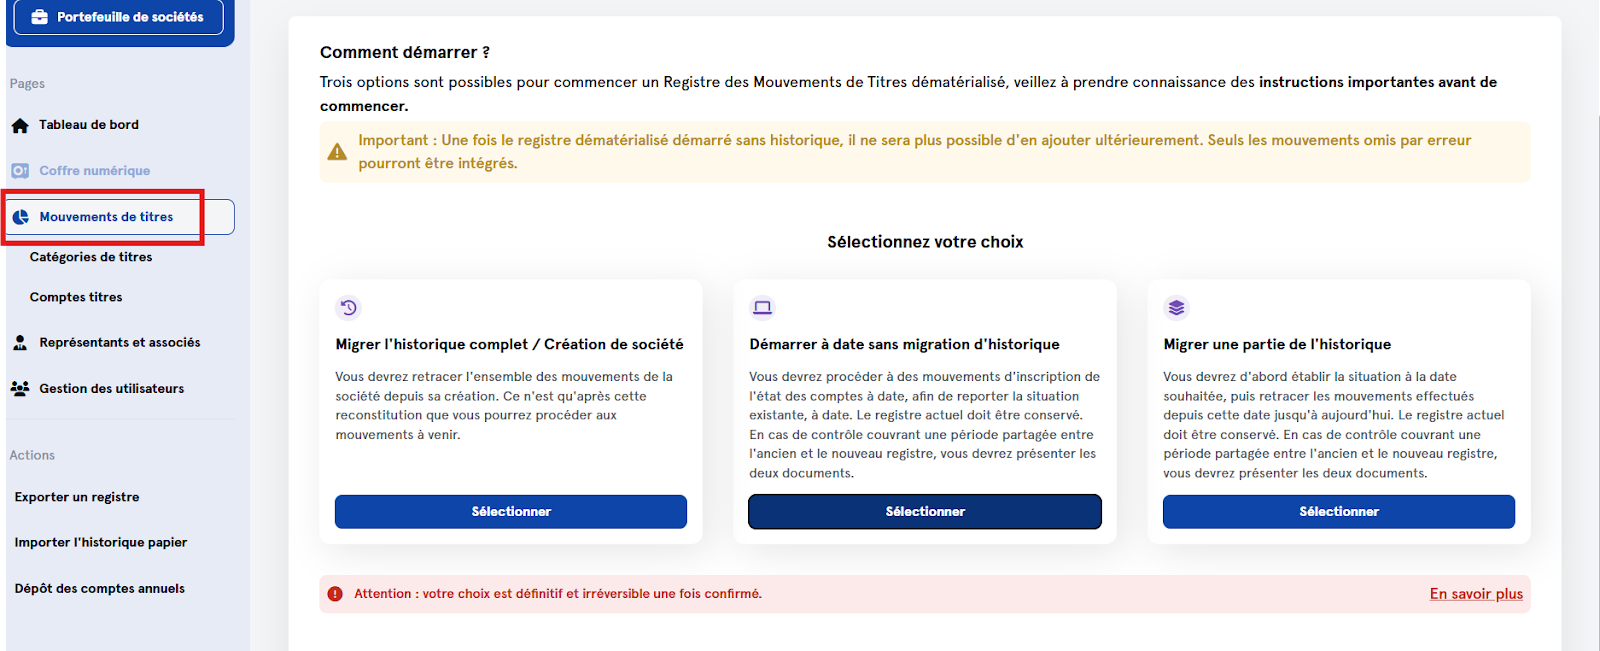Open Catégories de titres submenu item
The width and height of the screenshot is (1600, 651).
point(91,257)
